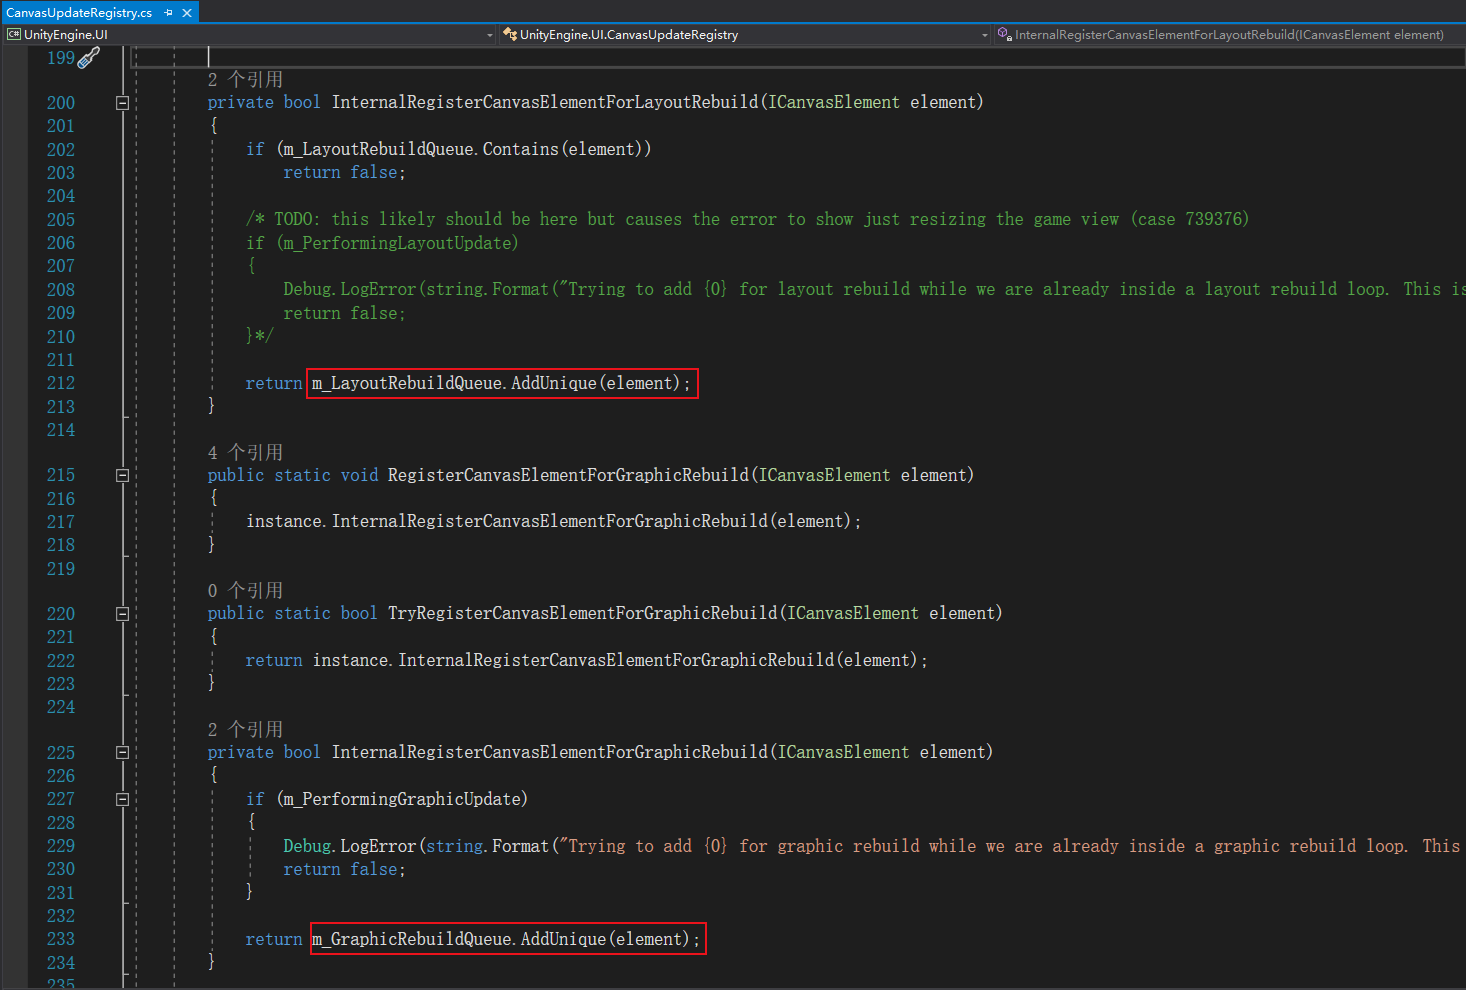Collapse InternalRegisterCanvasElementForLayoutRebuild method at line 200
This screenshot has height=990, width=1466.
[x=122, y=103]
